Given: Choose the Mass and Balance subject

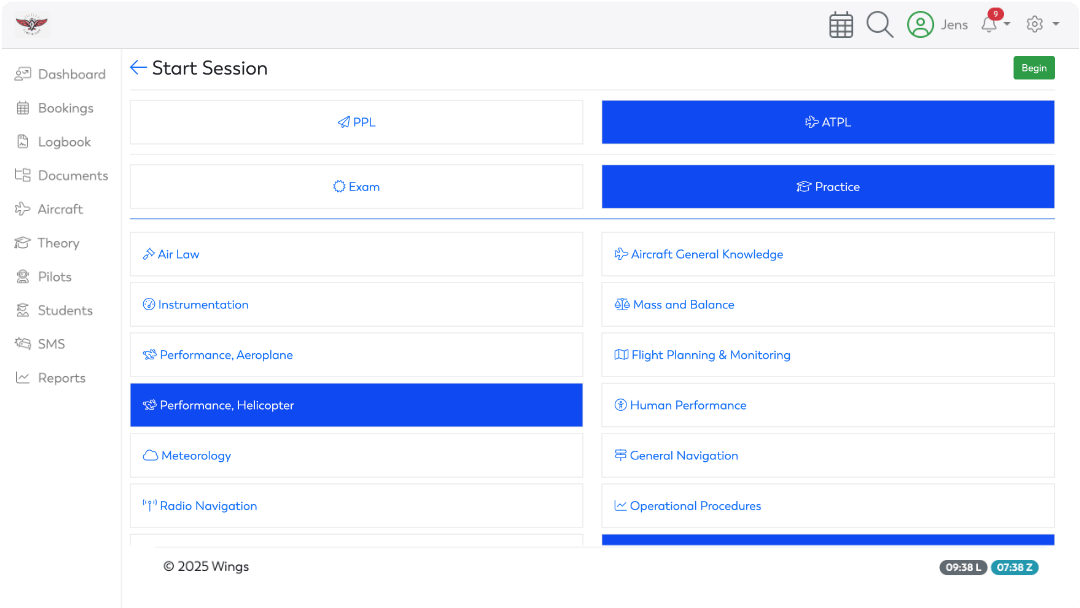Looking at the screenshot, I should [x=827, y=305].
